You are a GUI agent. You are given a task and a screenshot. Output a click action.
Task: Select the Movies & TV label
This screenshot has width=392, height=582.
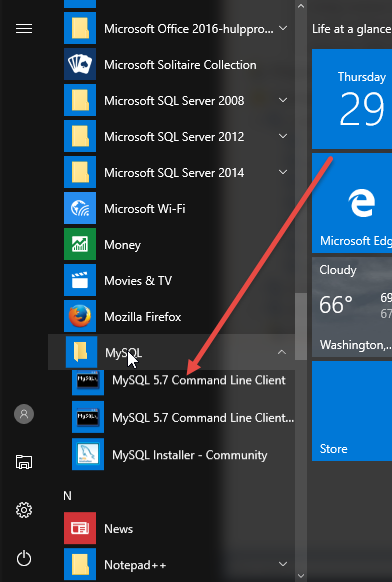coord(138,281)
